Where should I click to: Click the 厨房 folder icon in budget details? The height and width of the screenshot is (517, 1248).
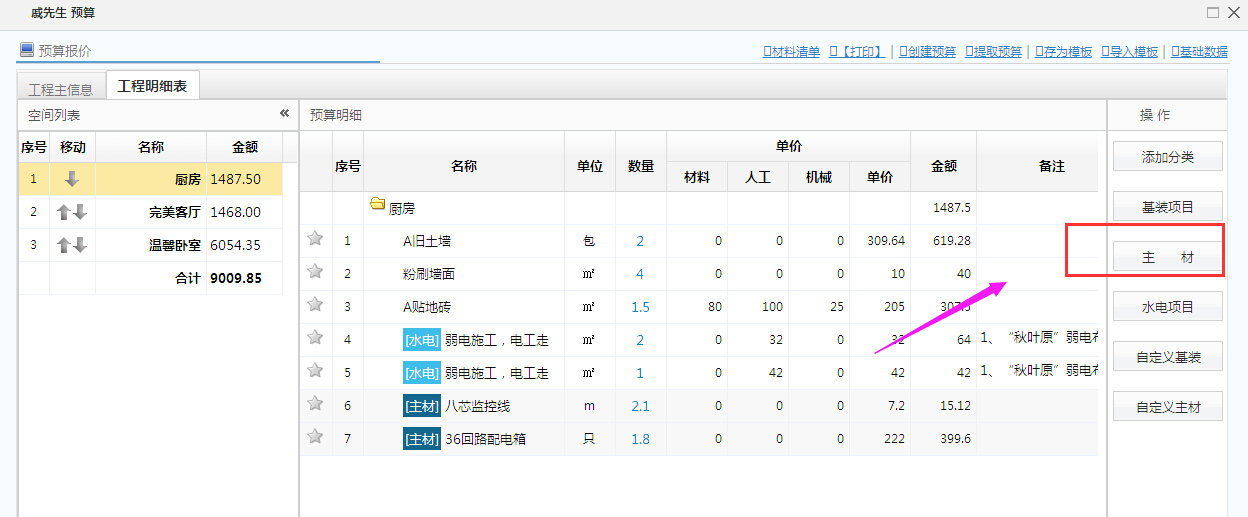coord(377,205)
